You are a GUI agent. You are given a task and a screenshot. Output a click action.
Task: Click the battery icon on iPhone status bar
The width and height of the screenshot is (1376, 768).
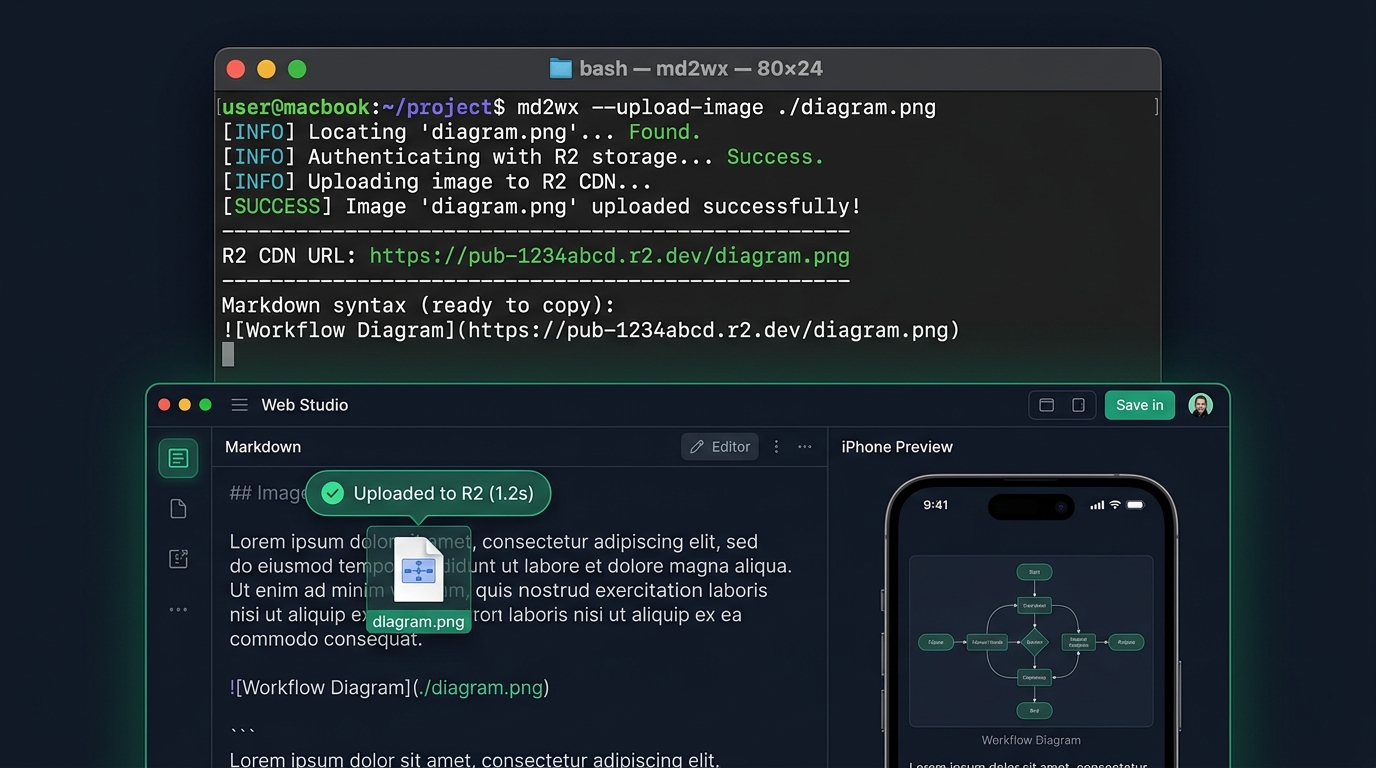click(x=1135, y=505)
